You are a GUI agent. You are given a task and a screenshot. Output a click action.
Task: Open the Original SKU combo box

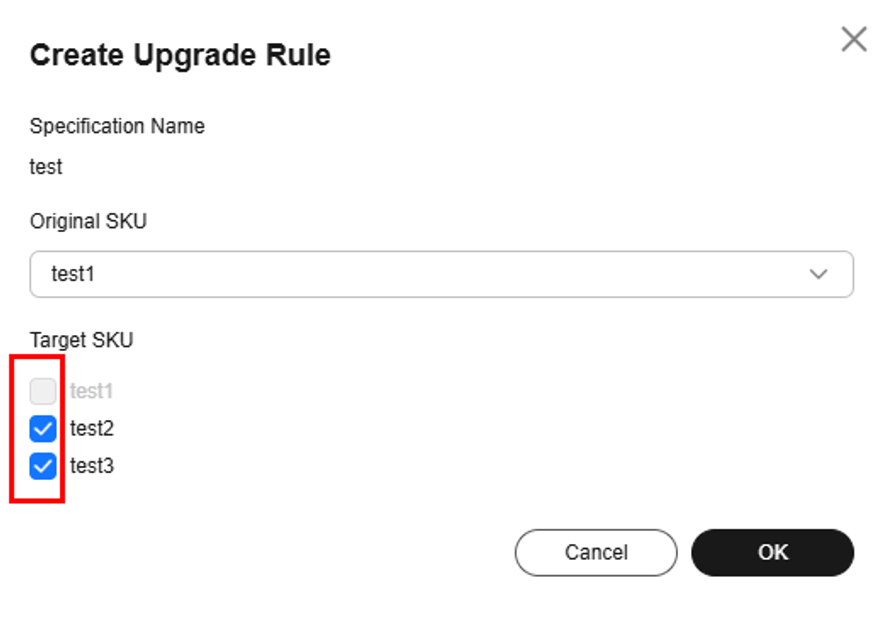(441, 274)
